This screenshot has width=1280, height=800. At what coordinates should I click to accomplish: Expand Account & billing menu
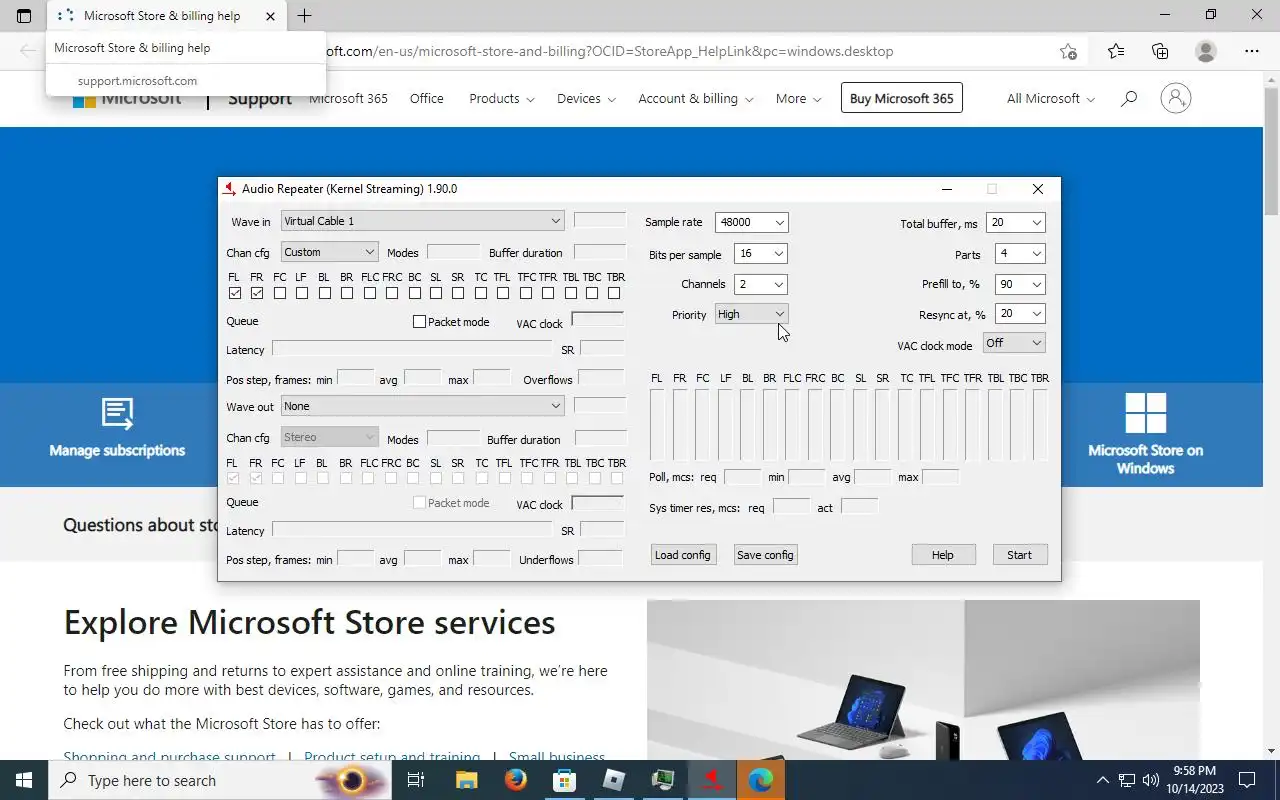696,98
